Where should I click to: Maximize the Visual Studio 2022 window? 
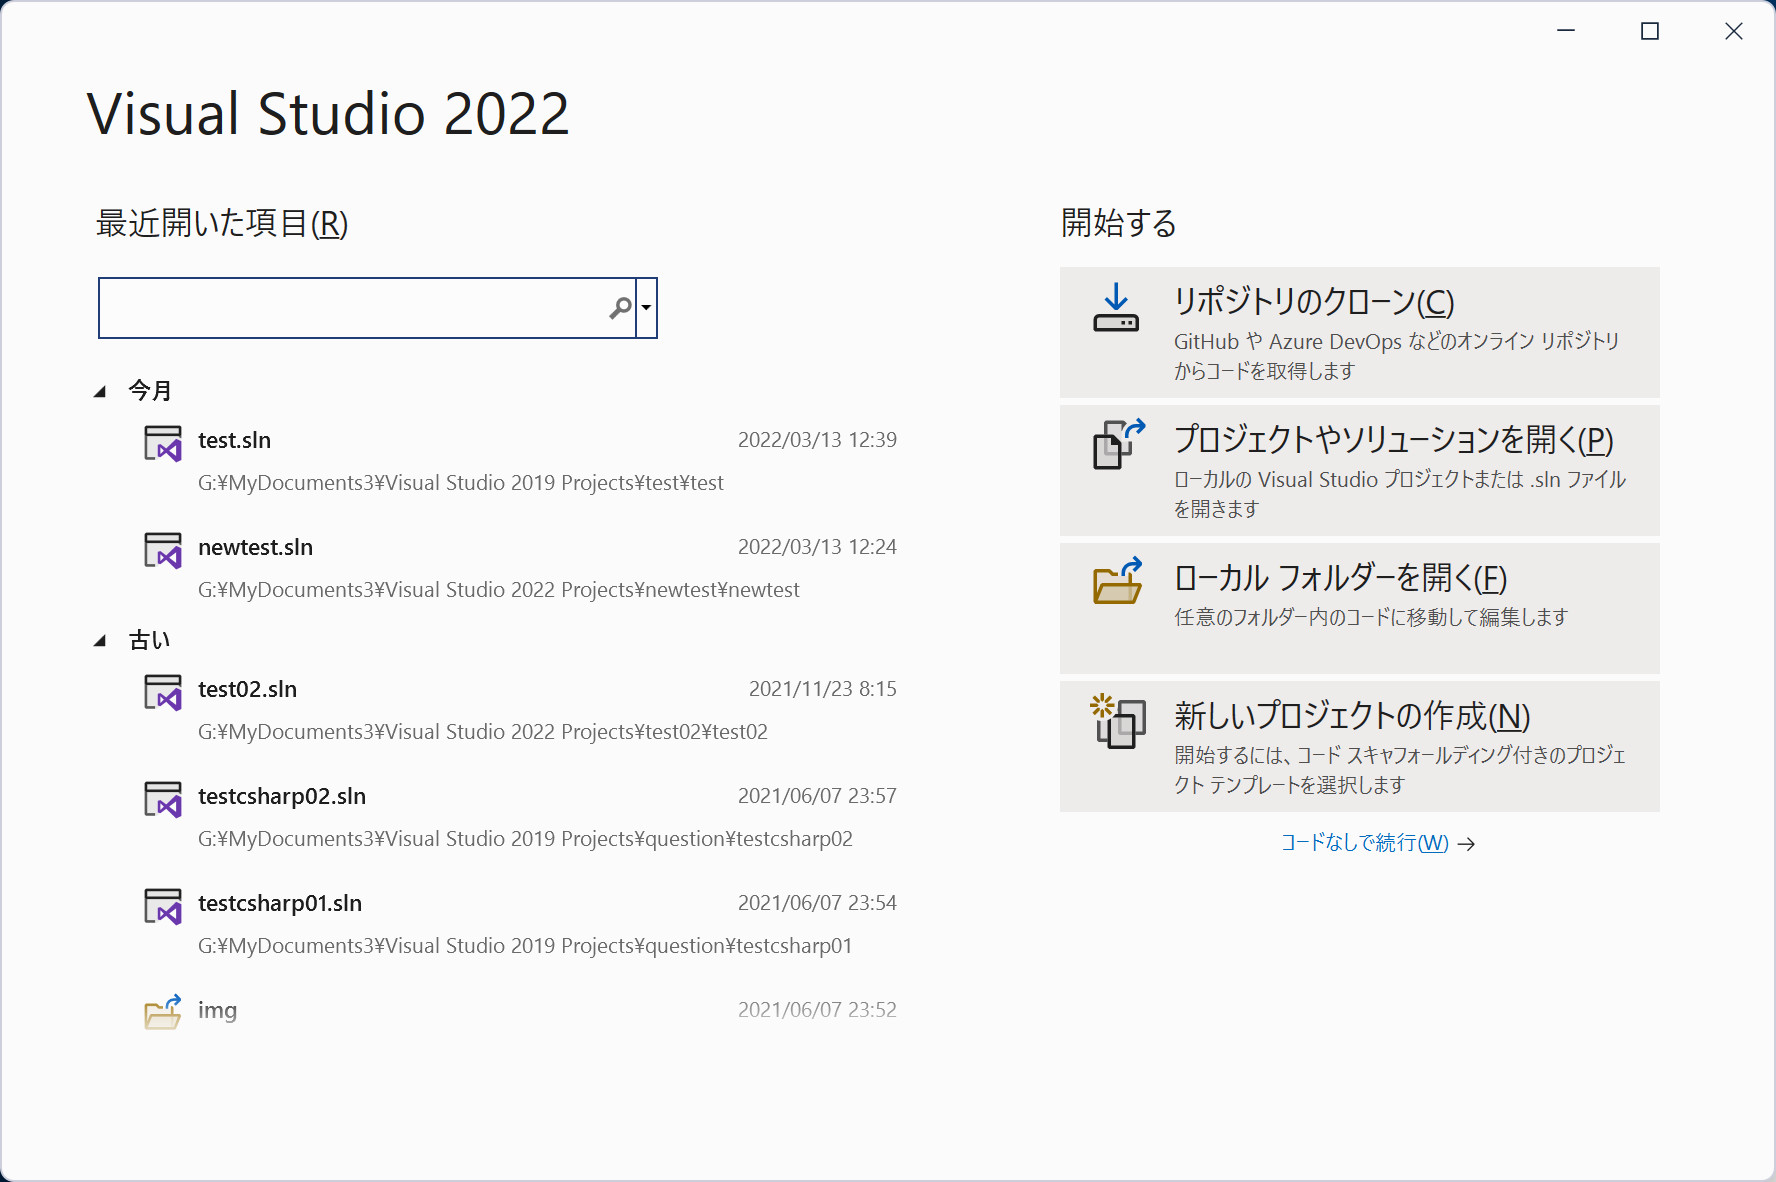coord(1650,31)
